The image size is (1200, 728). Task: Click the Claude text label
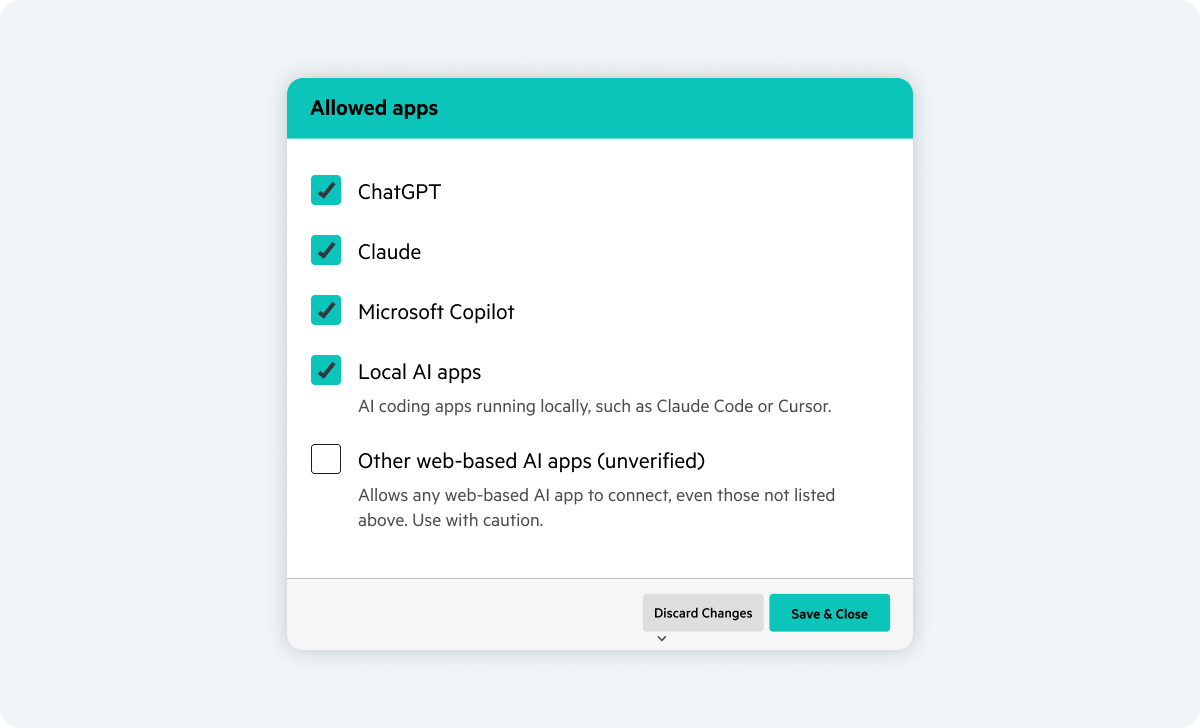tap(389, 252)
